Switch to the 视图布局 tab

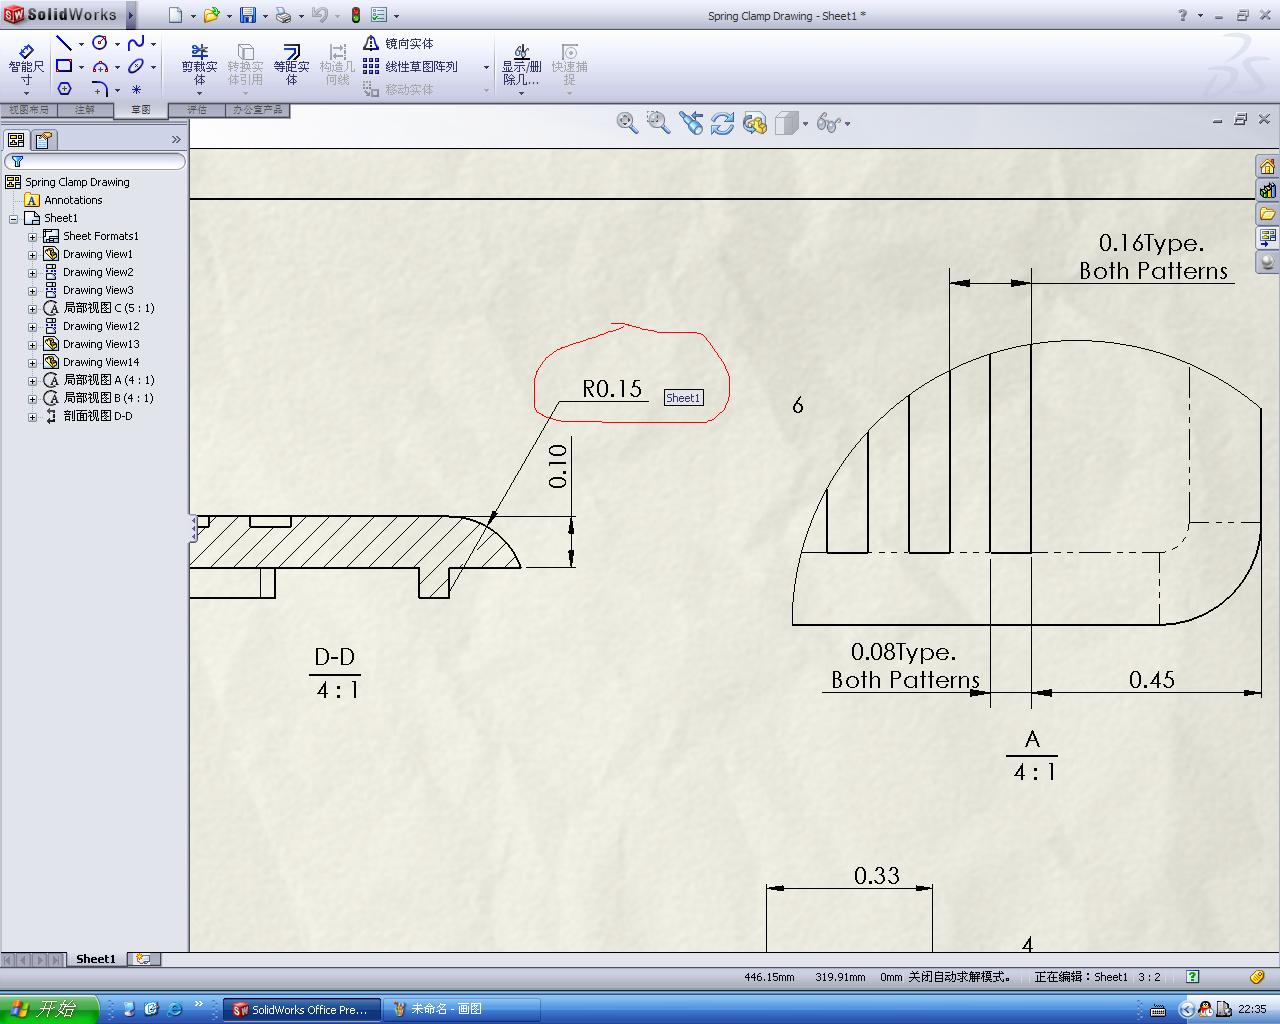[28, 110]
